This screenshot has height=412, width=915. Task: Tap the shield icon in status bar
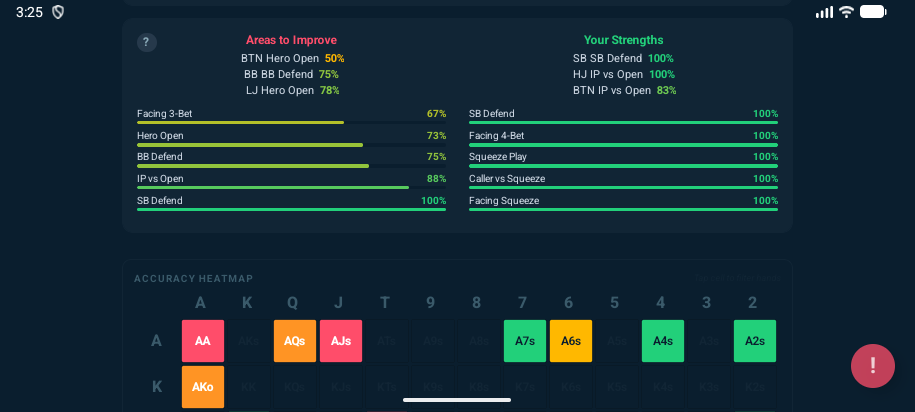click(58, 12)
